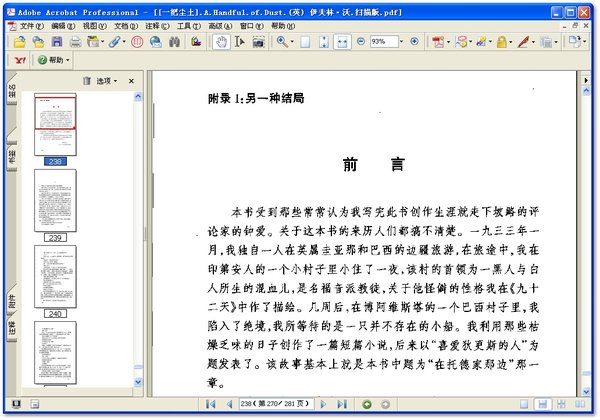Select the Snapshot camera tool
This screenshot has width=600, height=420.
pyautogui.click(x=258, y=42)
